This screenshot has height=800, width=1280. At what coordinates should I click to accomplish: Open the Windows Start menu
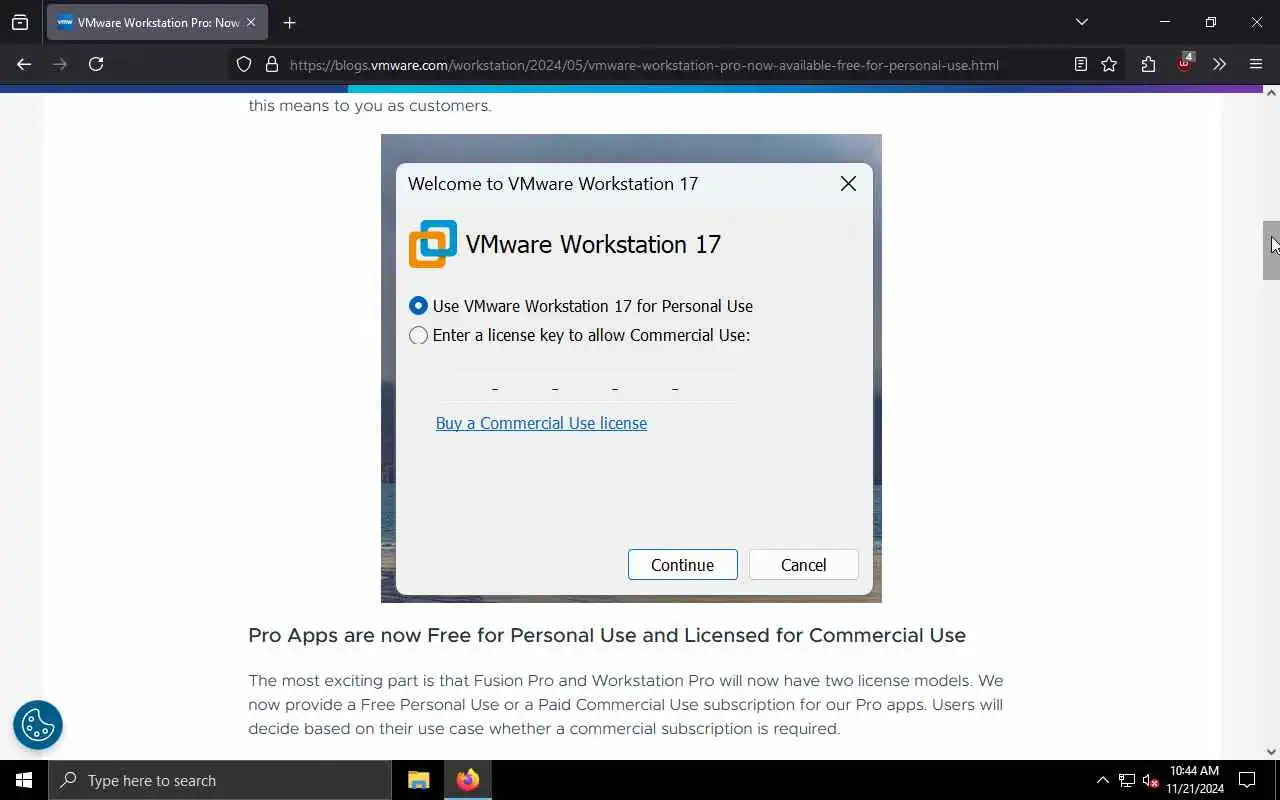point(24,780)
